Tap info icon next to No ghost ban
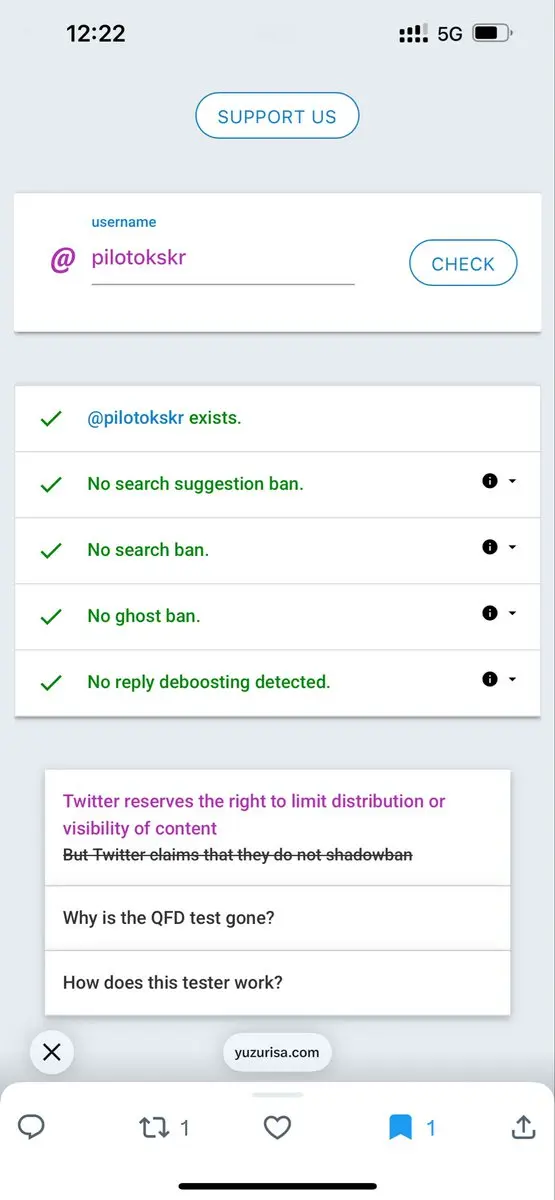 tap(490, 613)
